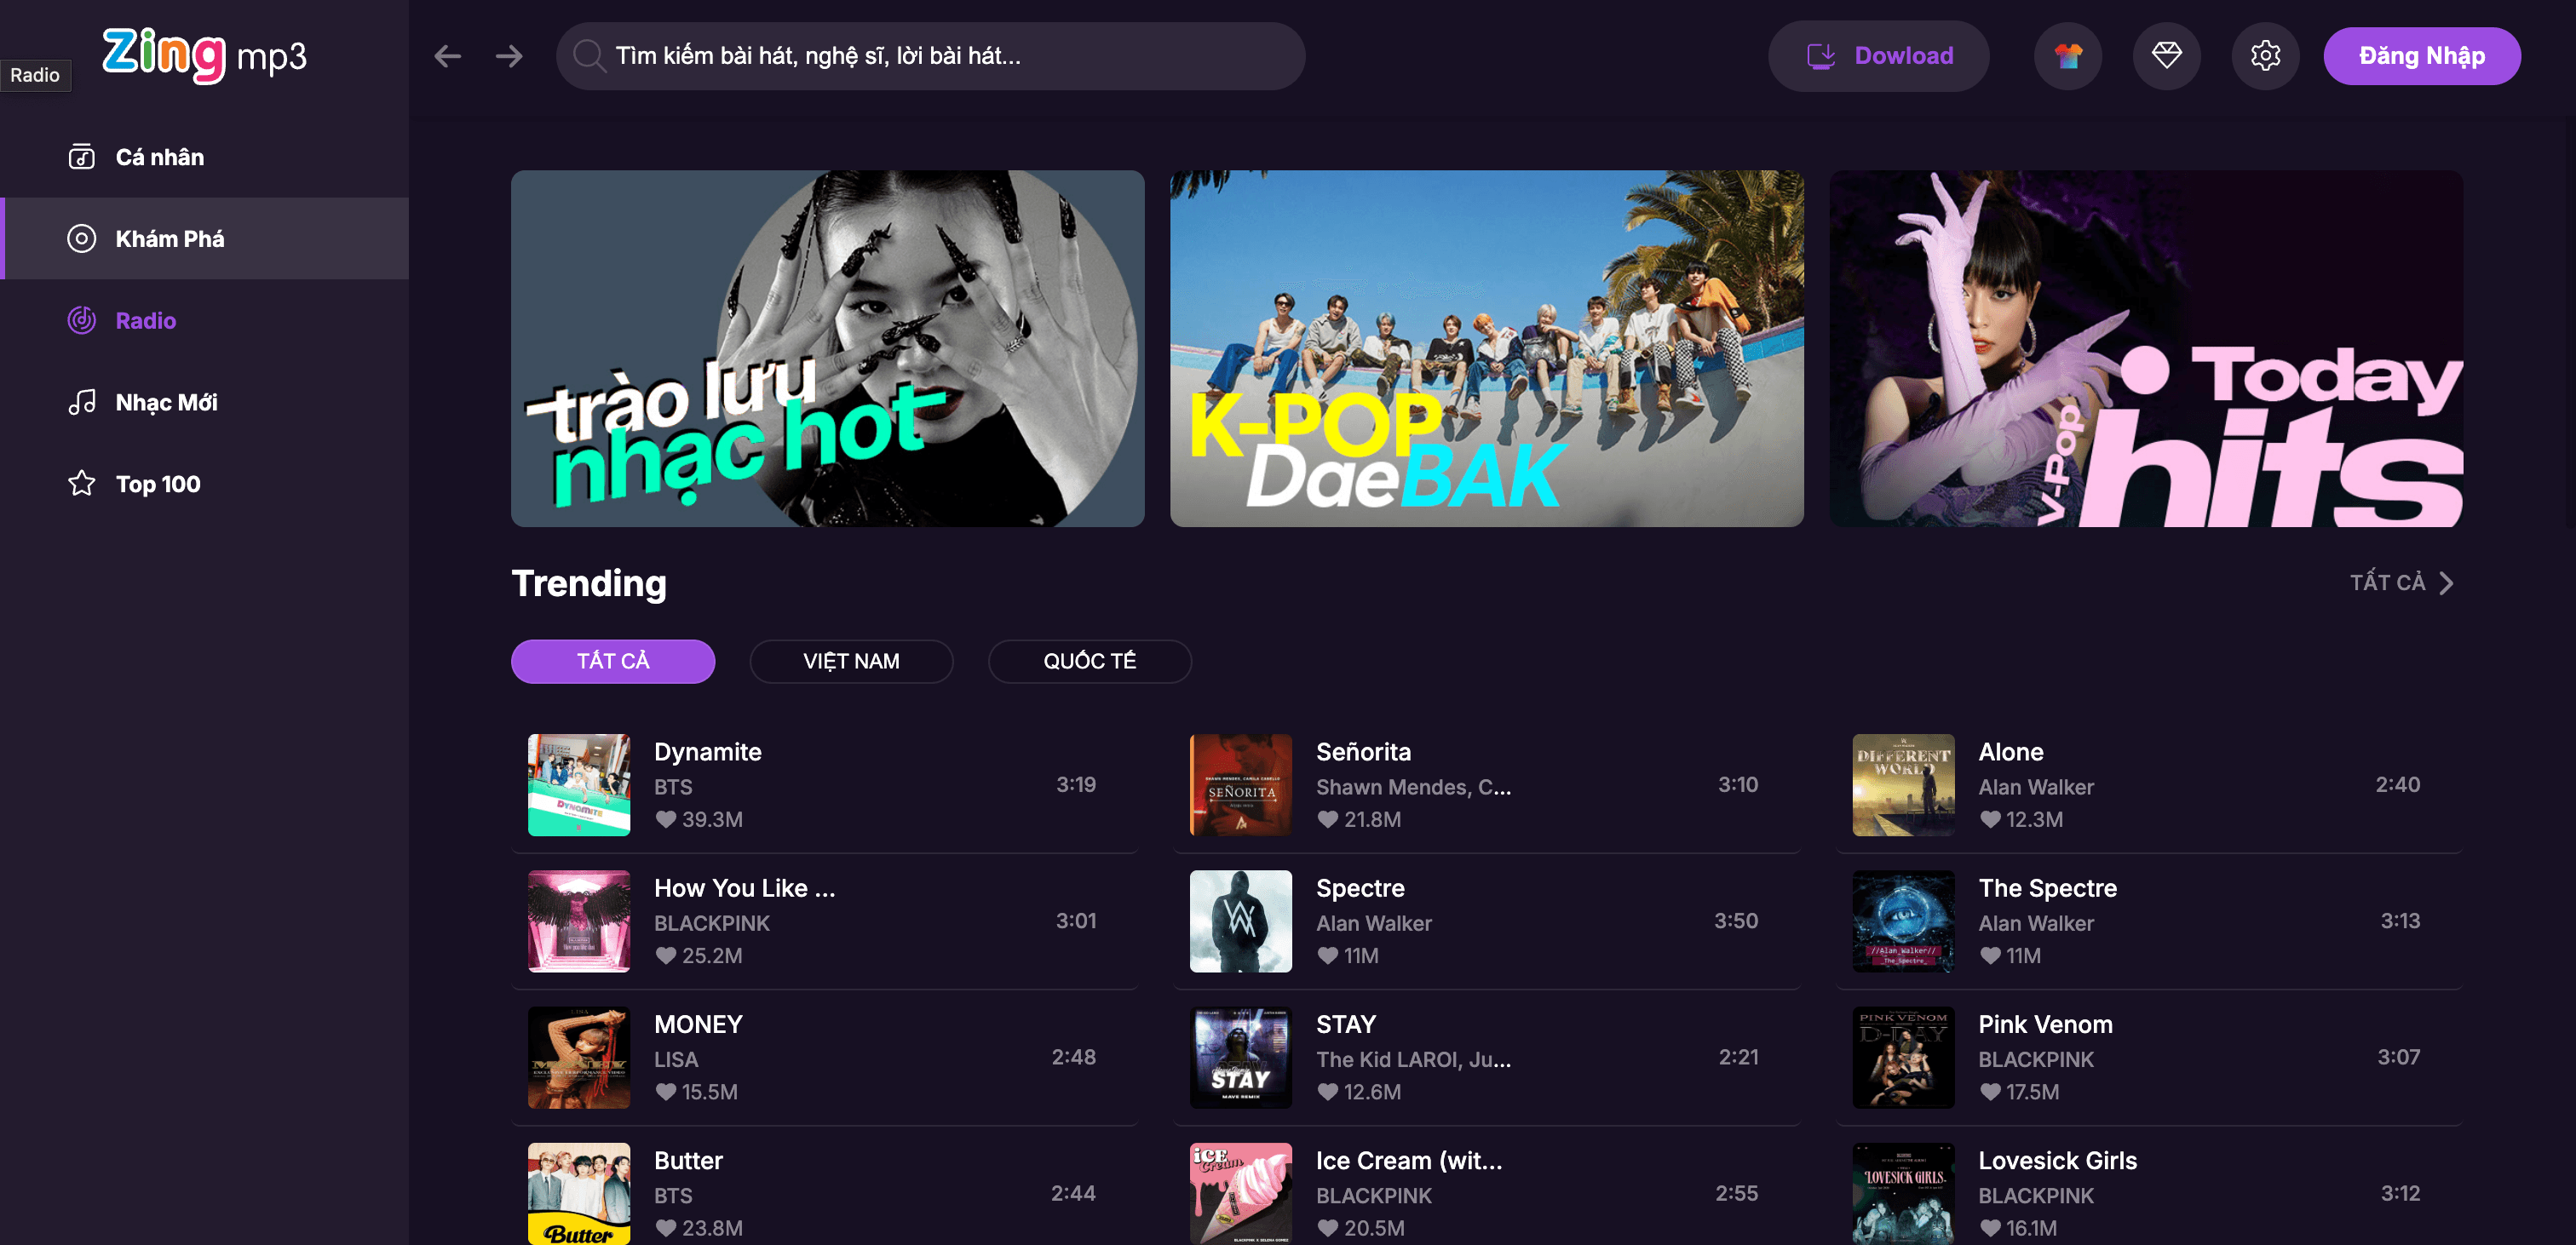
Task: Click the heart icon under MONEY
Action: point(666,1092)
